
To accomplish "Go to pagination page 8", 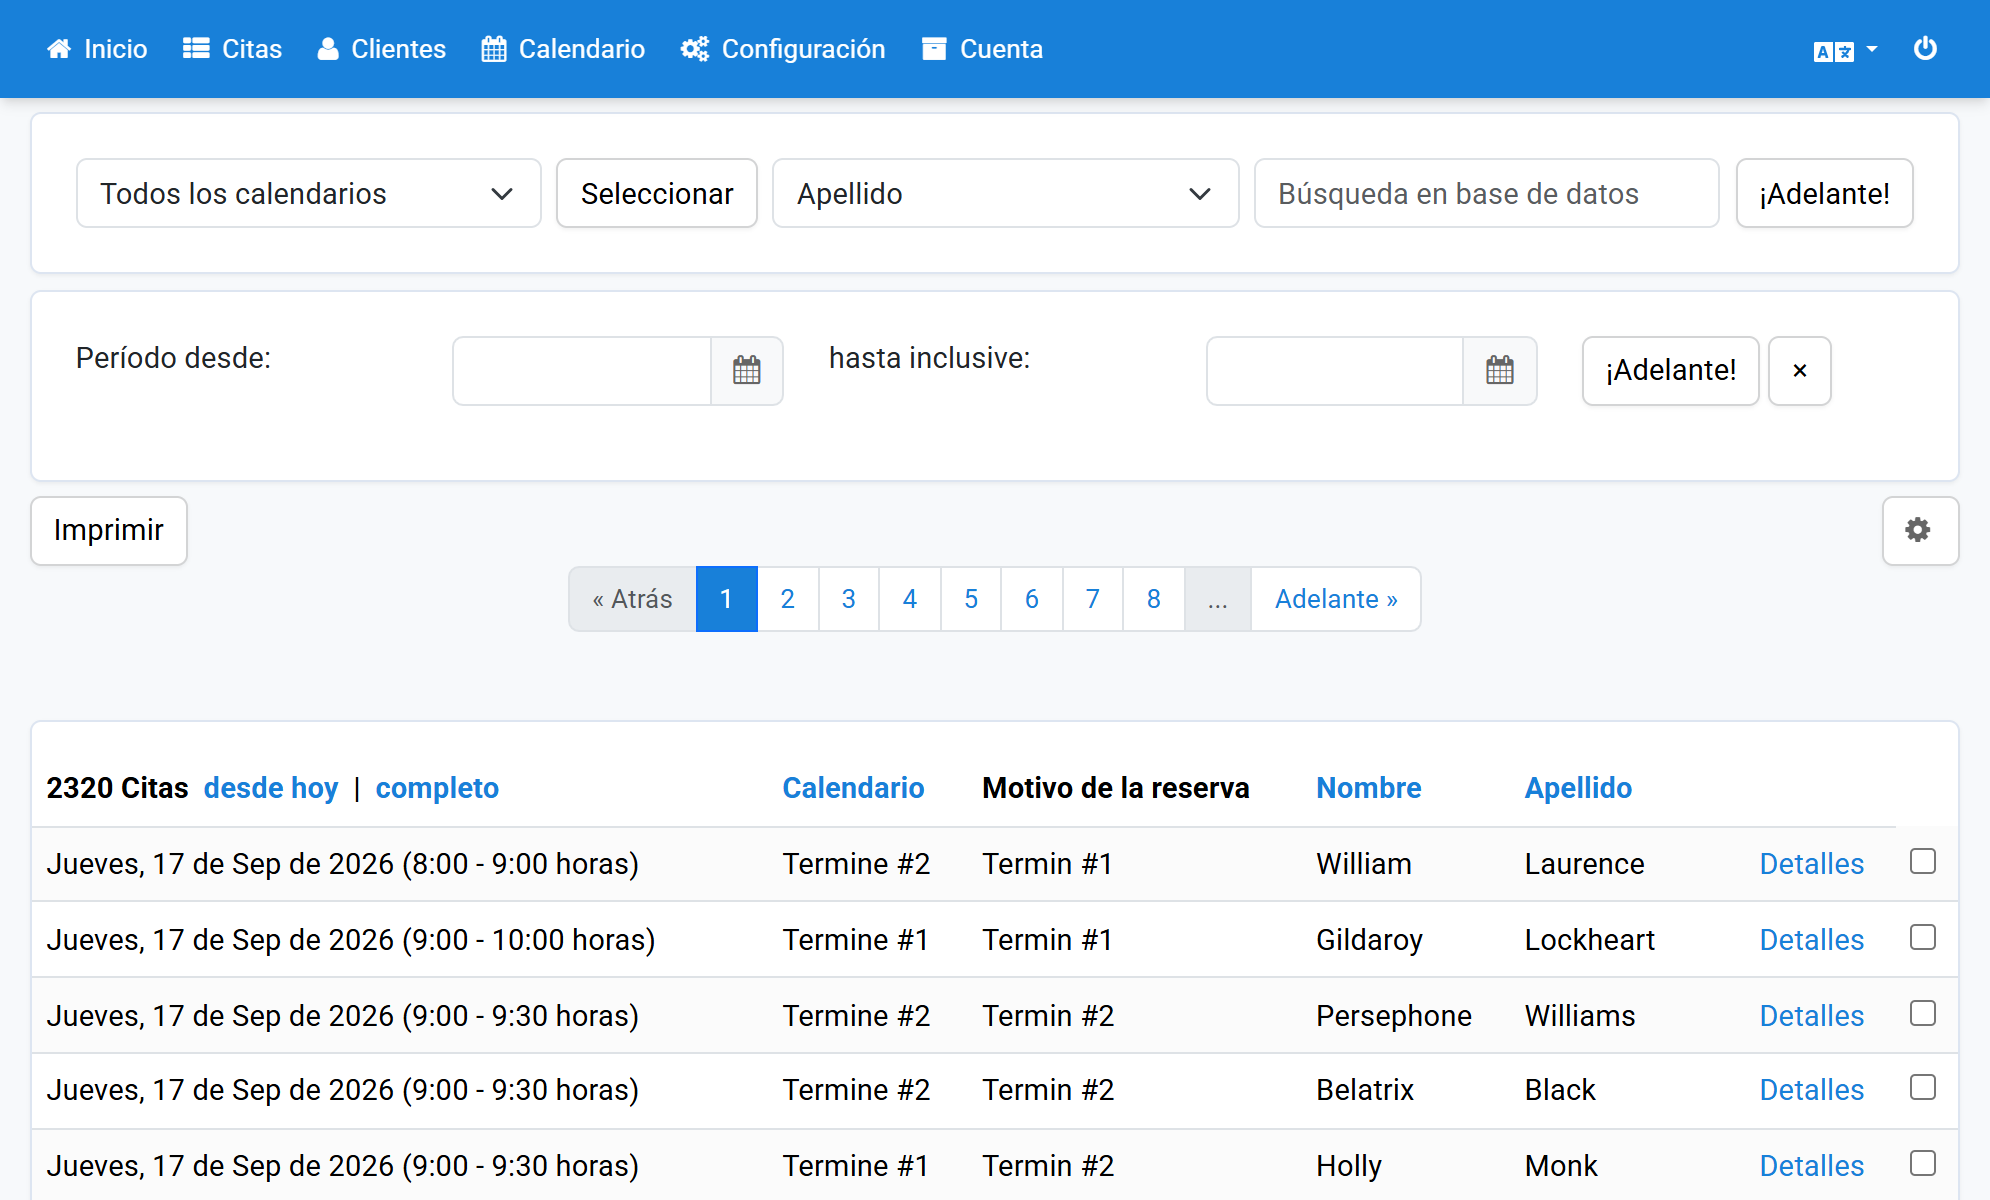I will pyautogui.click(x=1154, y=599).
